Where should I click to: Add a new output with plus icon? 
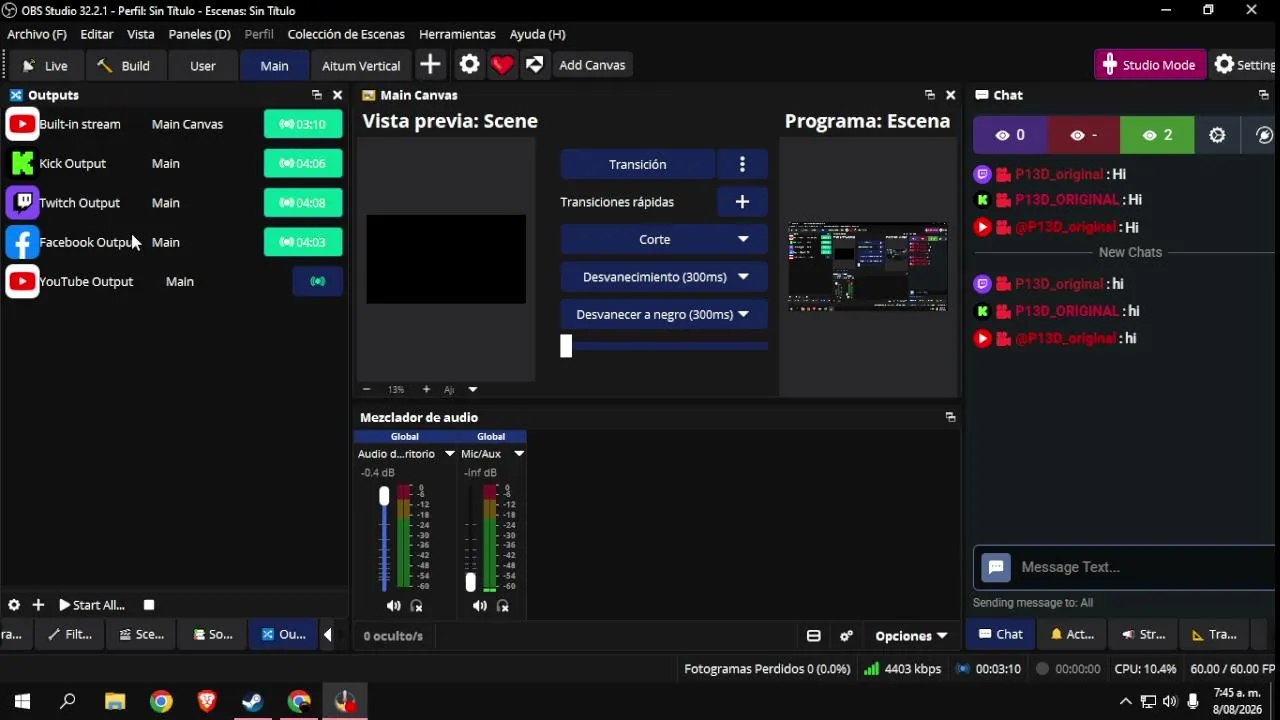pyautogui.click(x=38, y=605)
